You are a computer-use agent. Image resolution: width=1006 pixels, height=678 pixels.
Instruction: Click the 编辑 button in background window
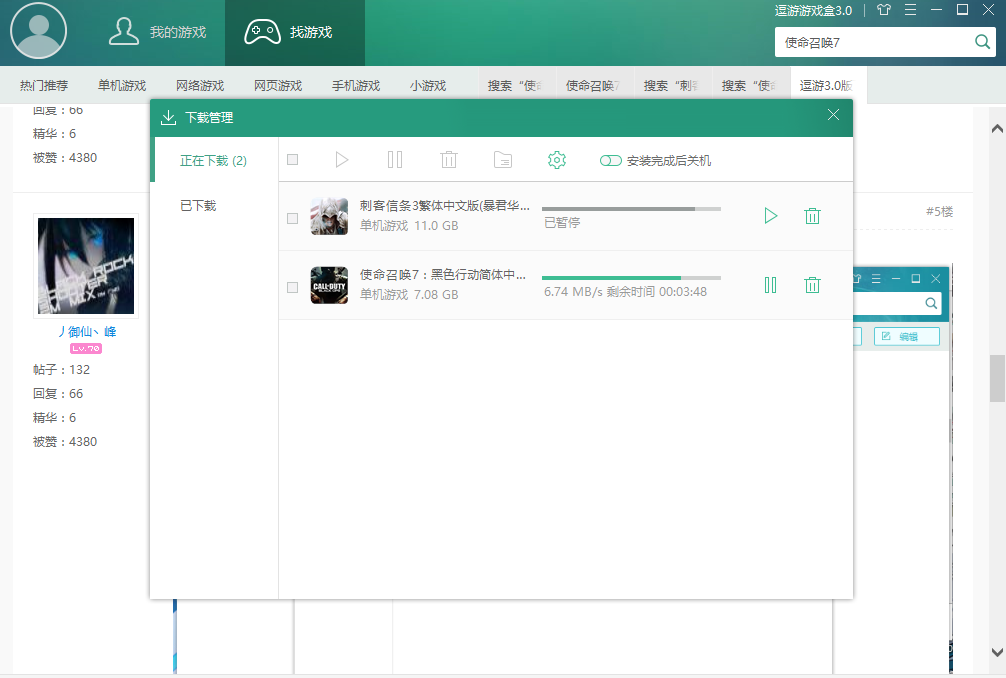click(x=907, y=336)
